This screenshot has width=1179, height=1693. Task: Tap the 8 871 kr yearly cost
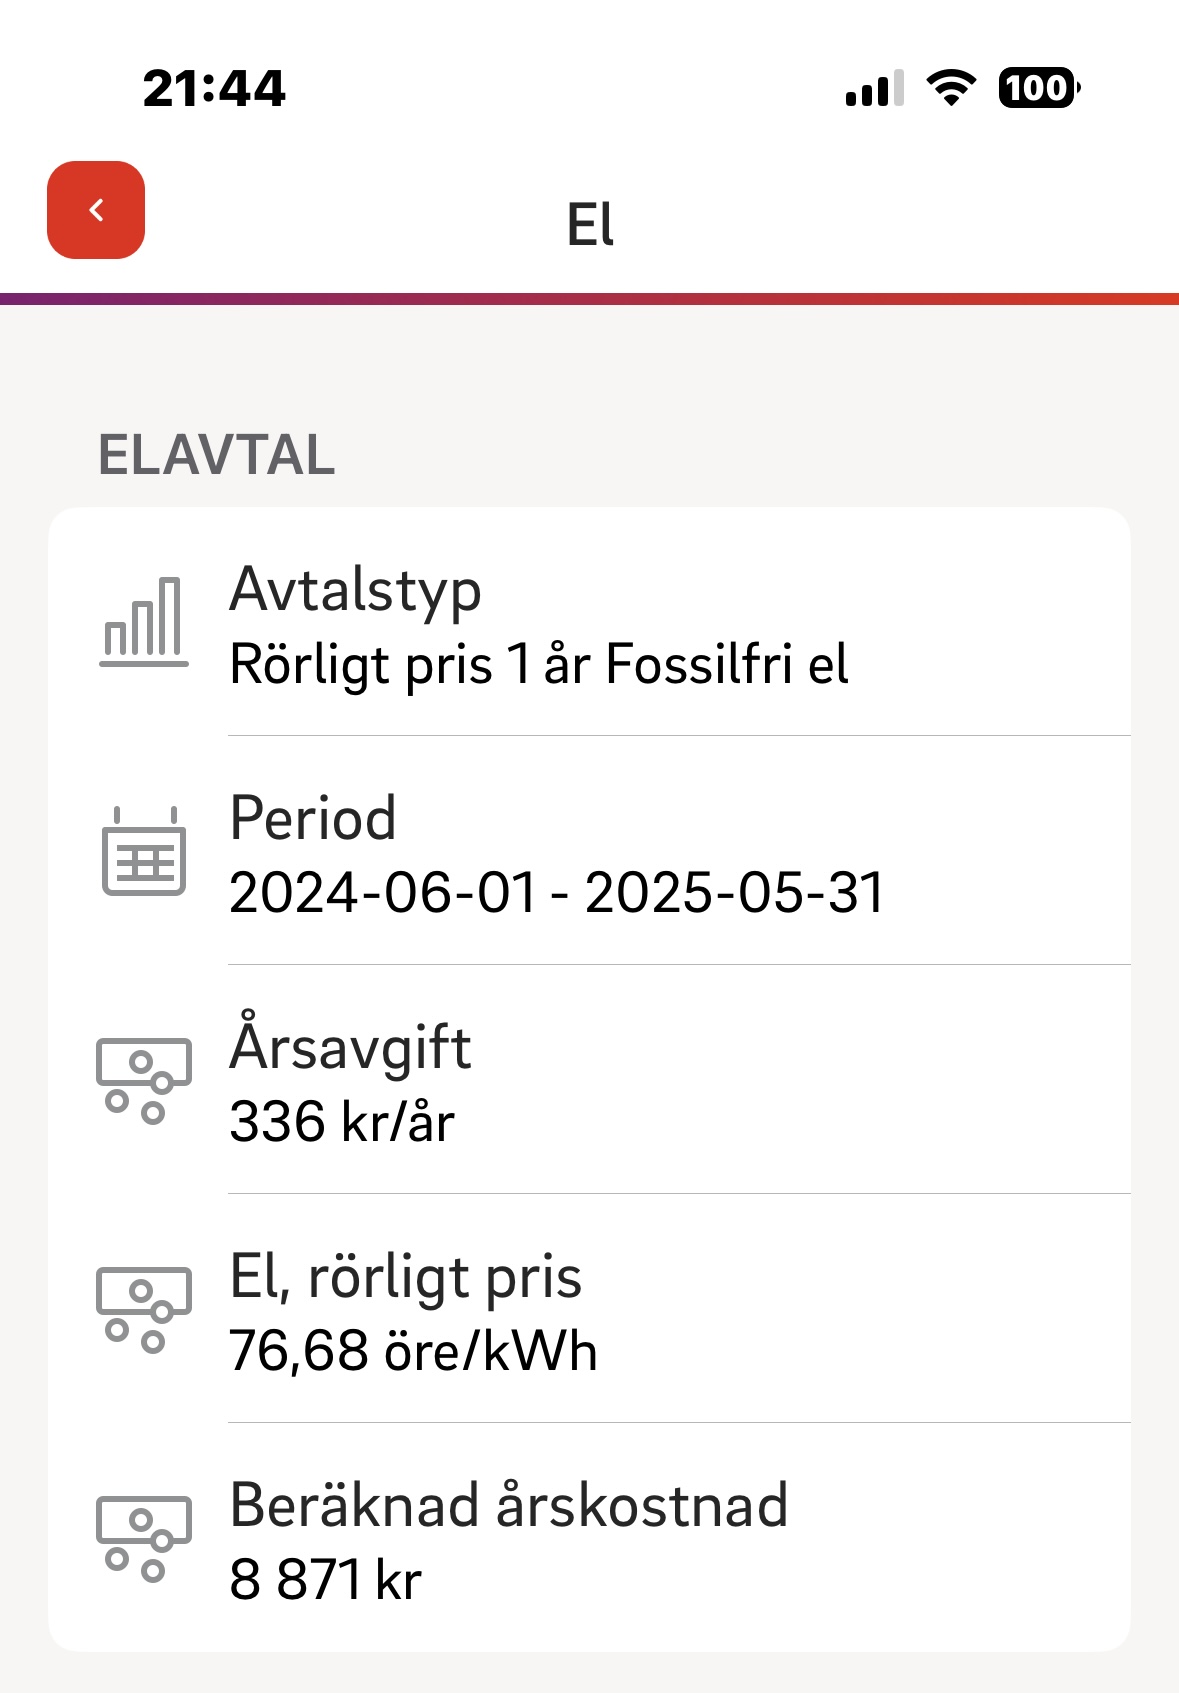click(325, 1580)
